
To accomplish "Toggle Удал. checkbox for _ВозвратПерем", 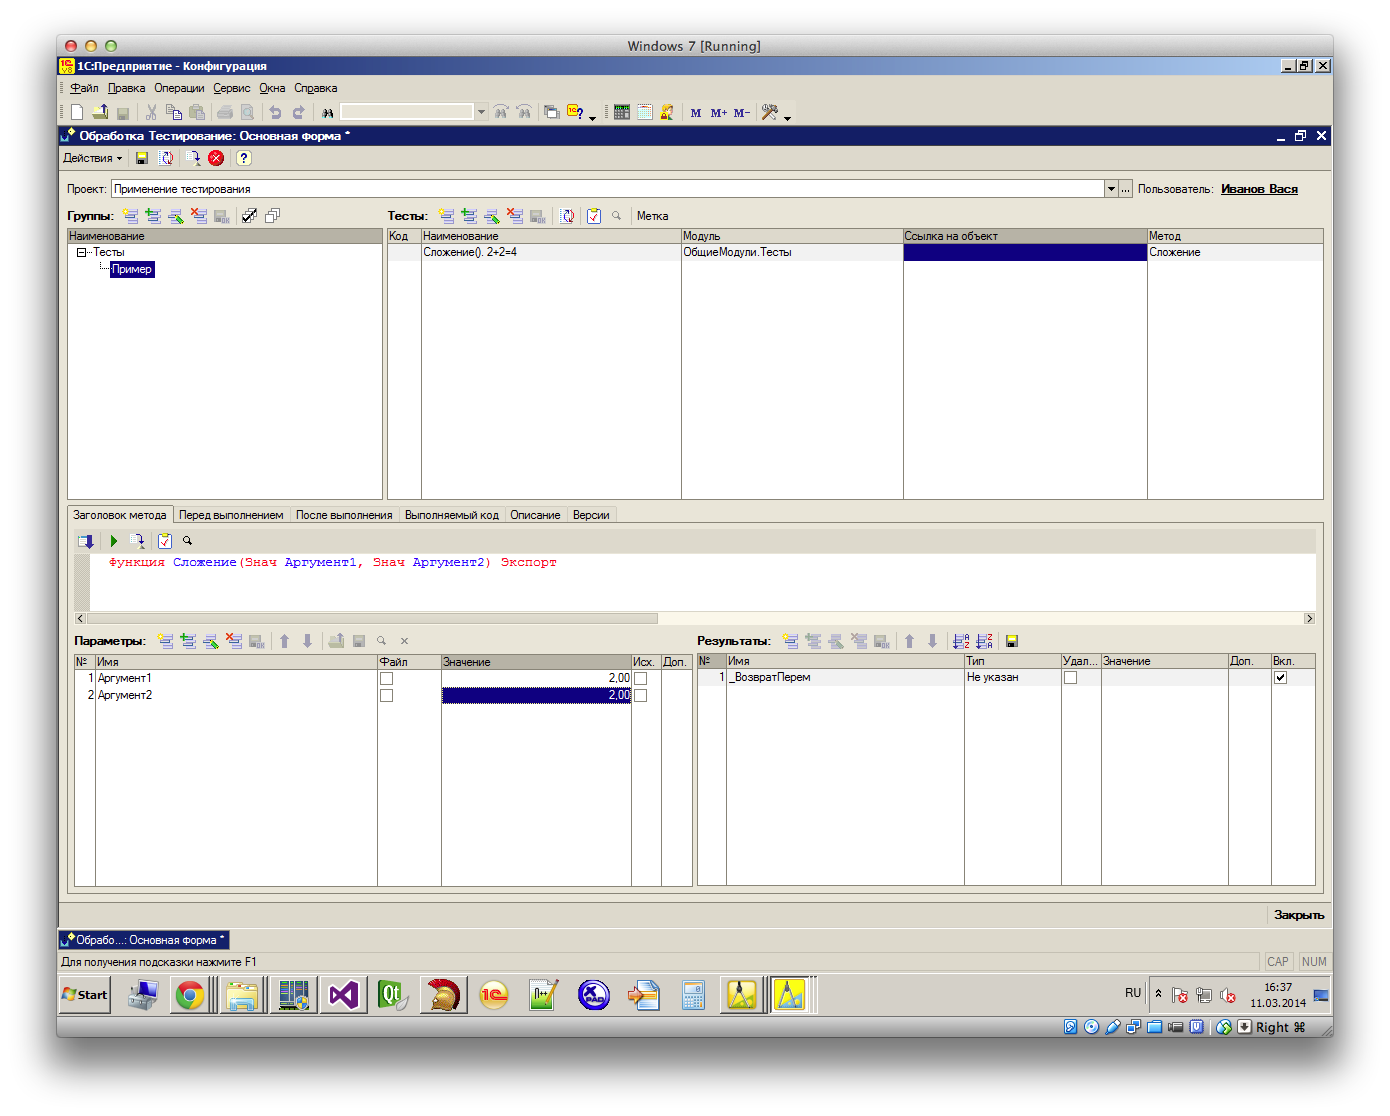I will tap(1071, 677).
